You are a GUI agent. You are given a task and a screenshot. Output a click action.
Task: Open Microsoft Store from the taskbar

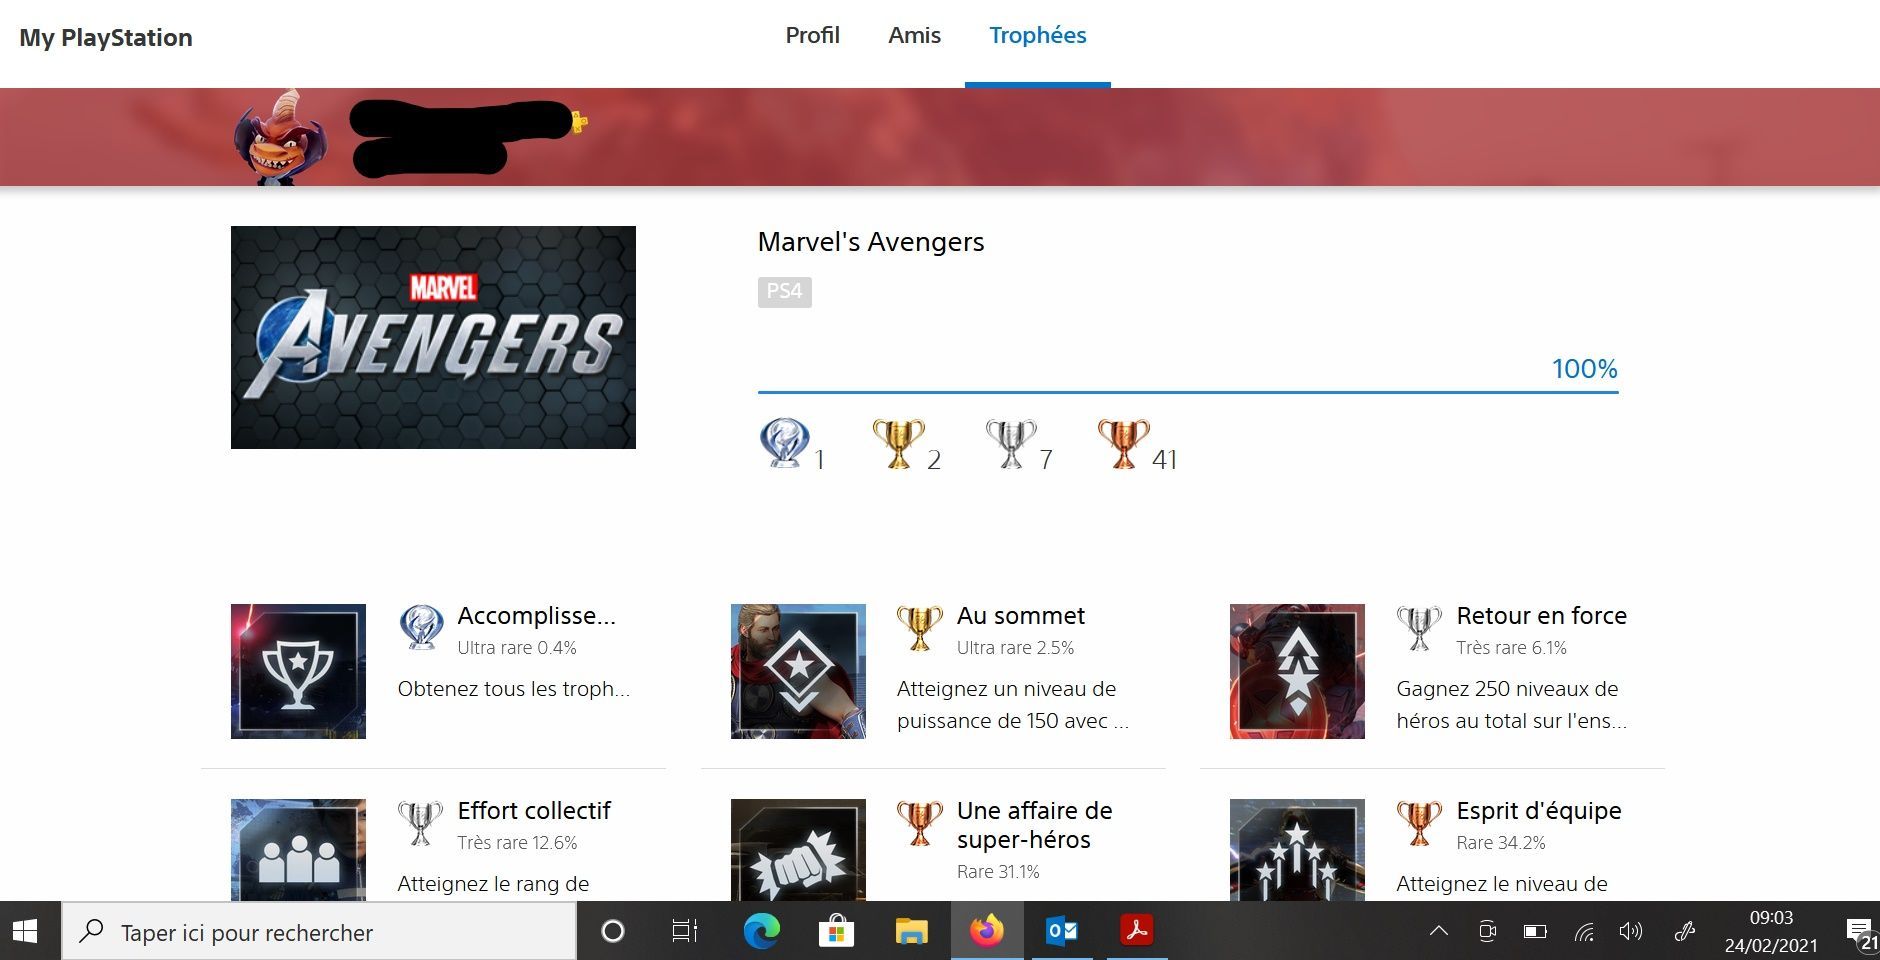tap(836, 931)
